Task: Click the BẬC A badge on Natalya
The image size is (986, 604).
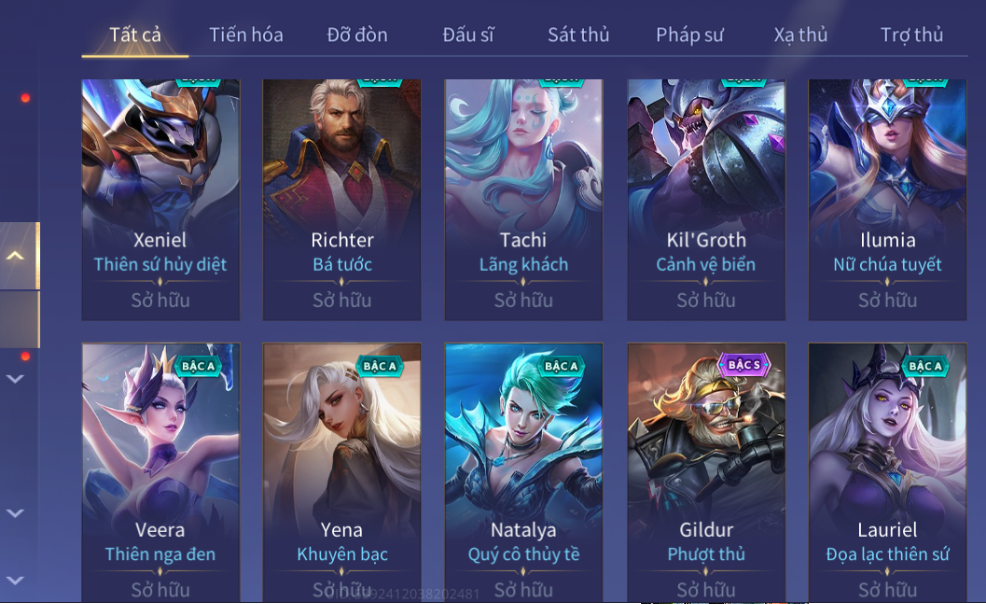Action: (x=561, y=366)
